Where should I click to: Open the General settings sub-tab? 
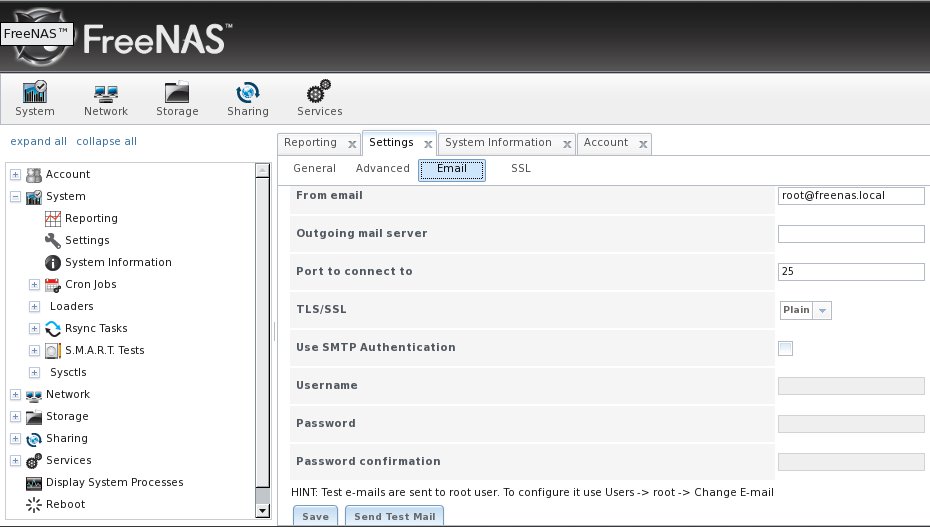click(314, 168)
